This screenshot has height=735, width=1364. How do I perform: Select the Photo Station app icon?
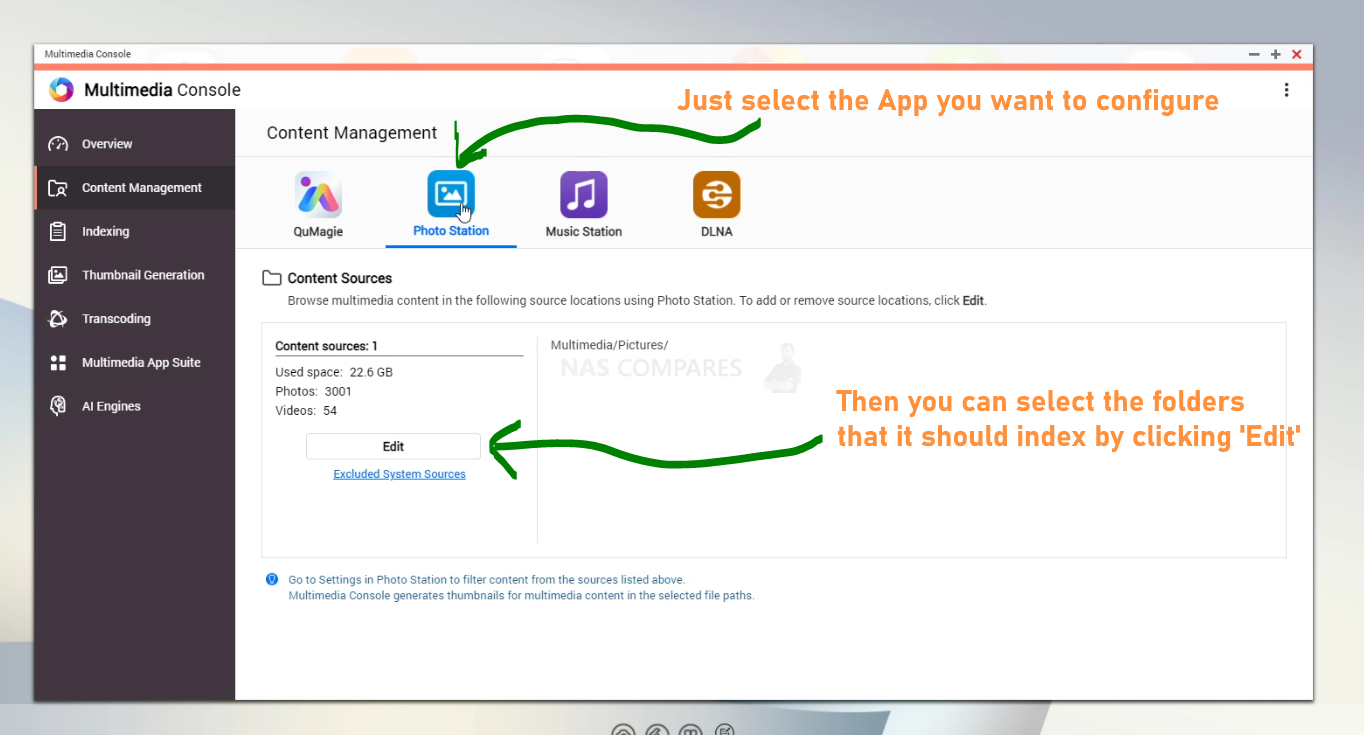pos(451,194)
